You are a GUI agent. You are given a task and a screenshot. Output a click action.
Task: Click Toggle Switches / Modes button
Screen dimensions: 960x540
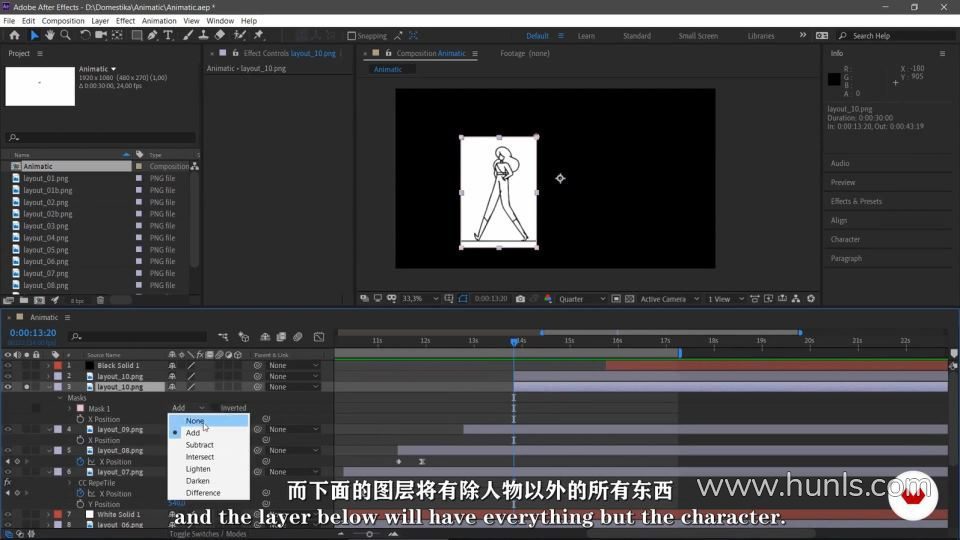(x=208, y=534)
